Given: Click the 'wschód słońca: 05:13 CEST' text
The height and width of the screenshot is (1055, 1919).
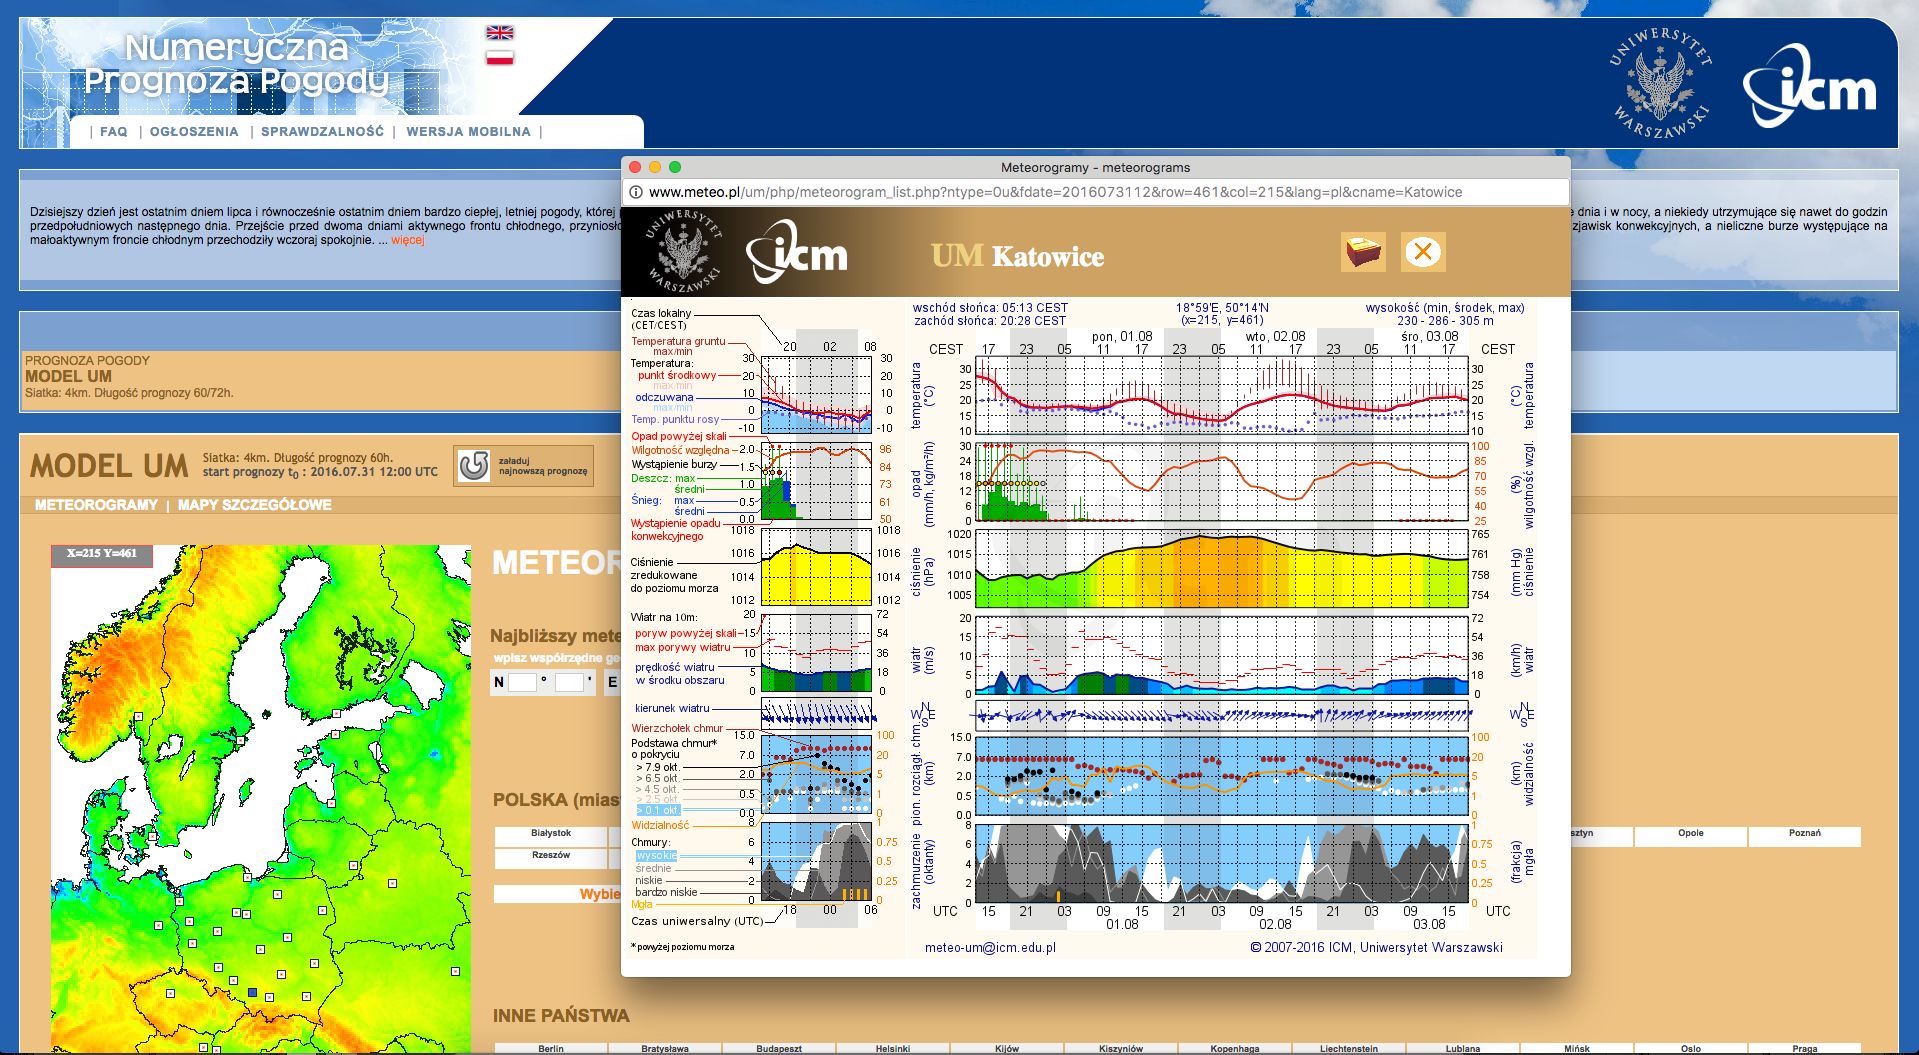Looking at the screenshot, I should (990, 308).
